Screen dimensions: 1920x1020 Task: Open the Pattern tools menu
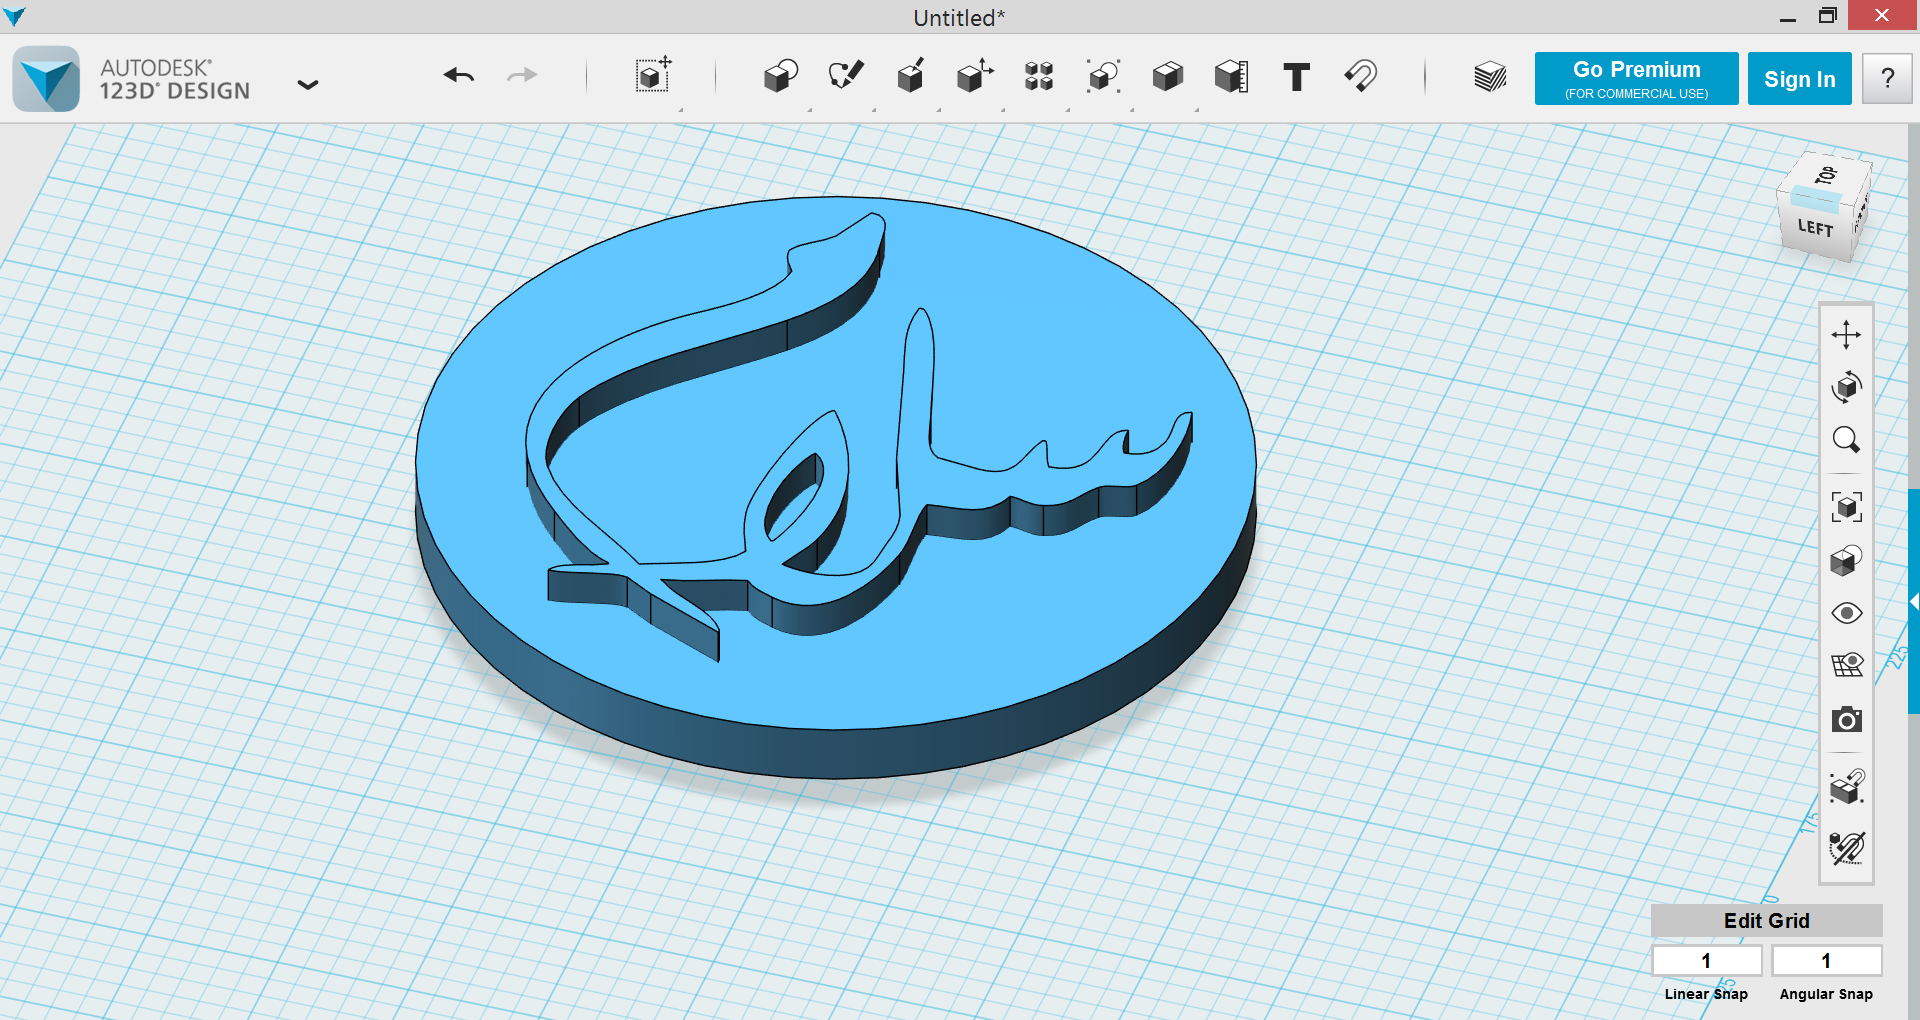tap(1039, 76)
